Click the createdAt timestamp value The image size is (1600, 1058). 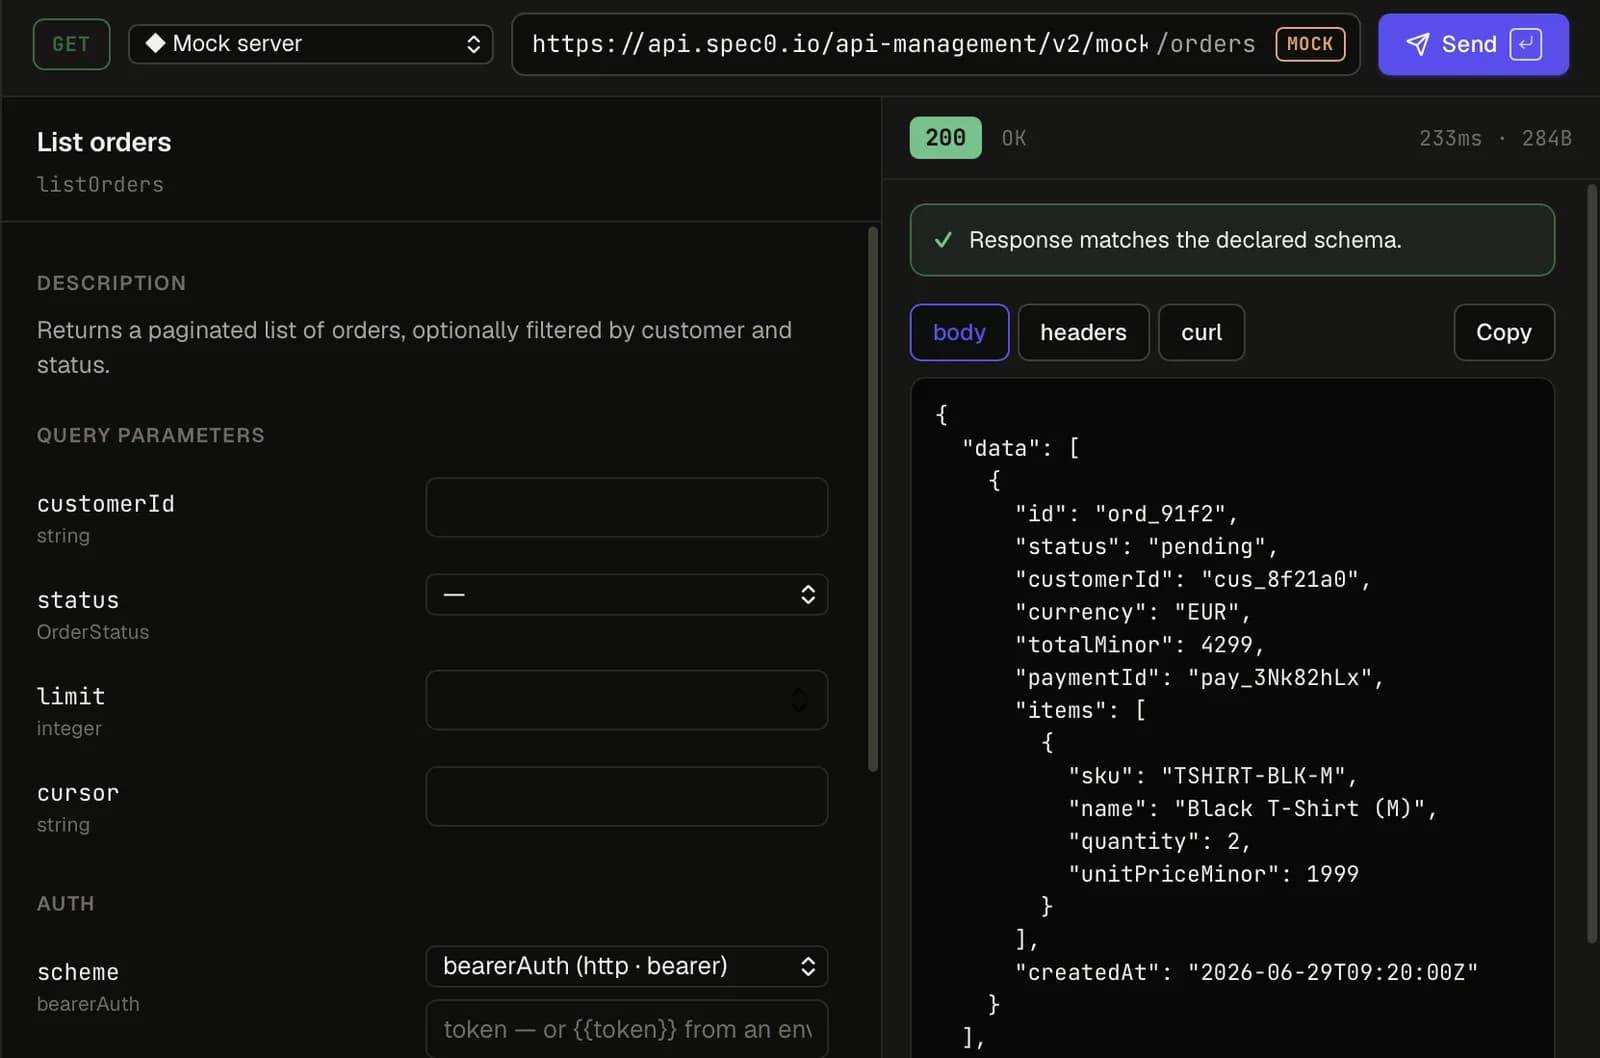point(1333,972)
